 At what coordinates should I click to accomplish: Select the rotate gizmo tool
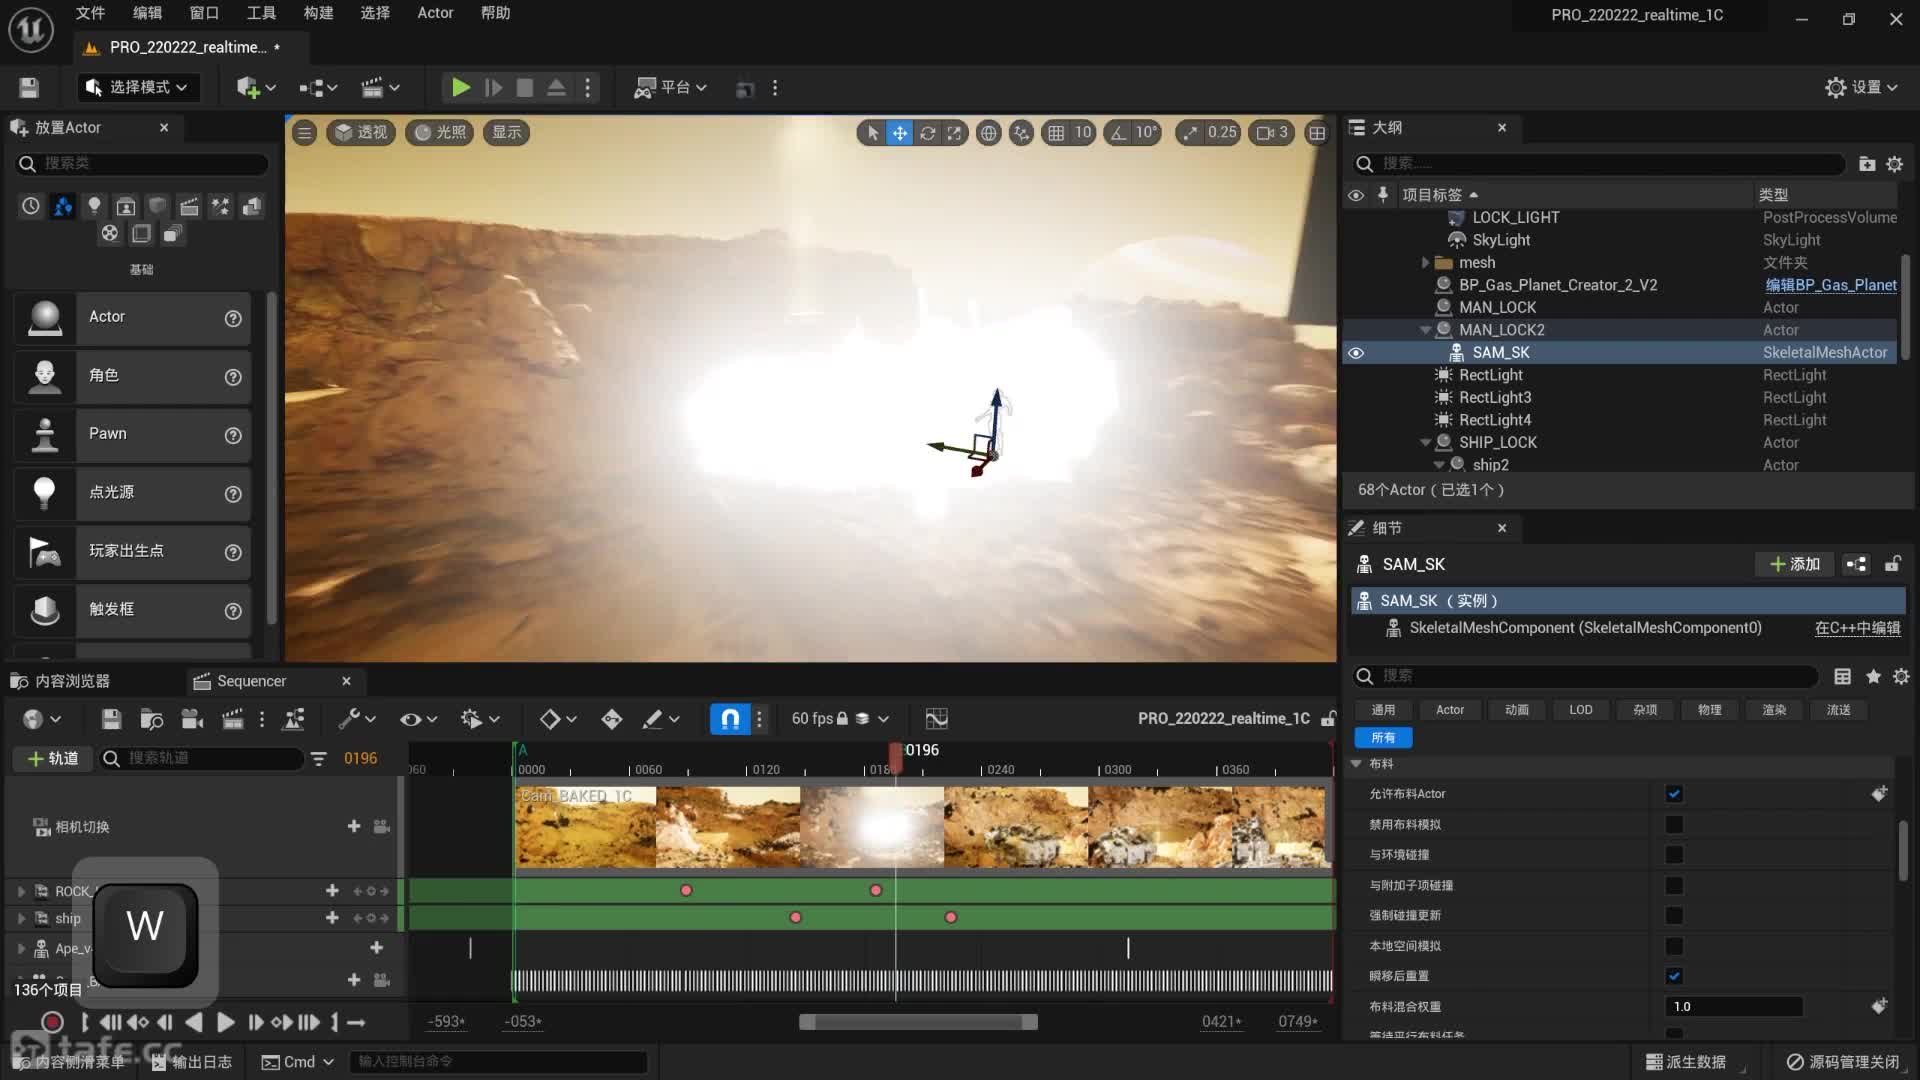click(x=928, y=133)
